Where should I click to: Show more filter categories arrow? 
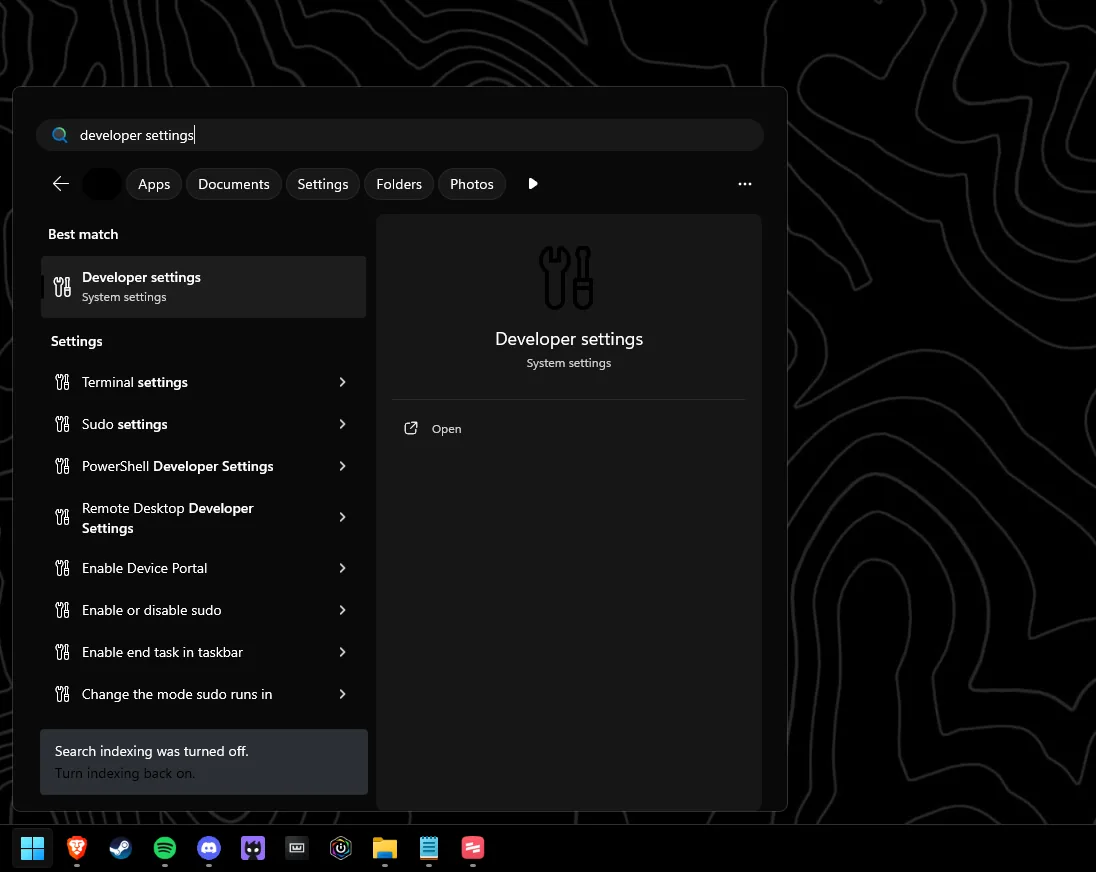[533, 184]
